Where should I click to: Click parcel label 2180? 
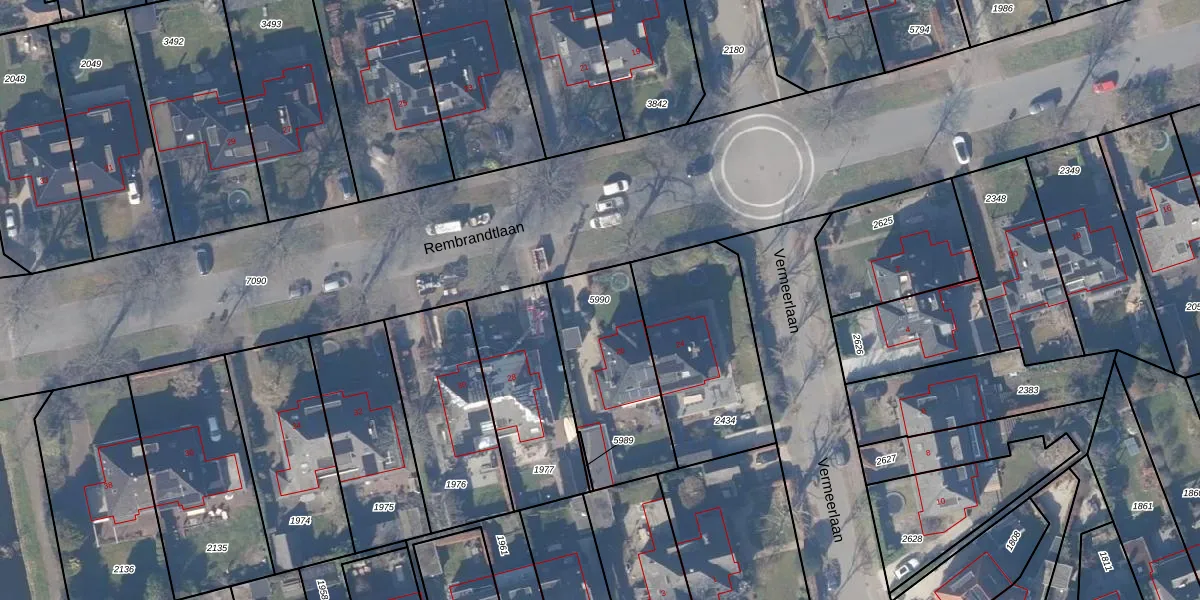point(733,50)
